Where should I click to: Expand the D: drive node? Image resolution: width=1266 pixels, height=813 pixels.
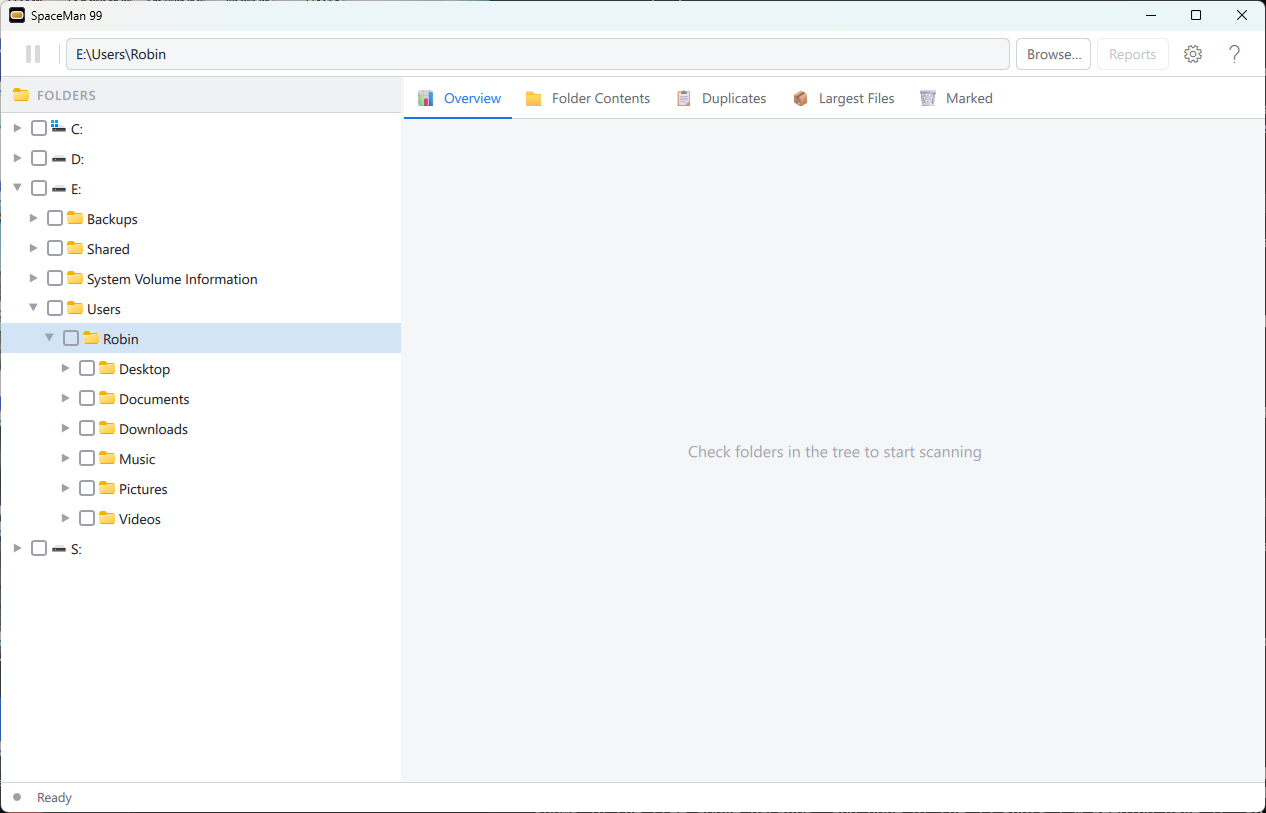tap(17, 158)
